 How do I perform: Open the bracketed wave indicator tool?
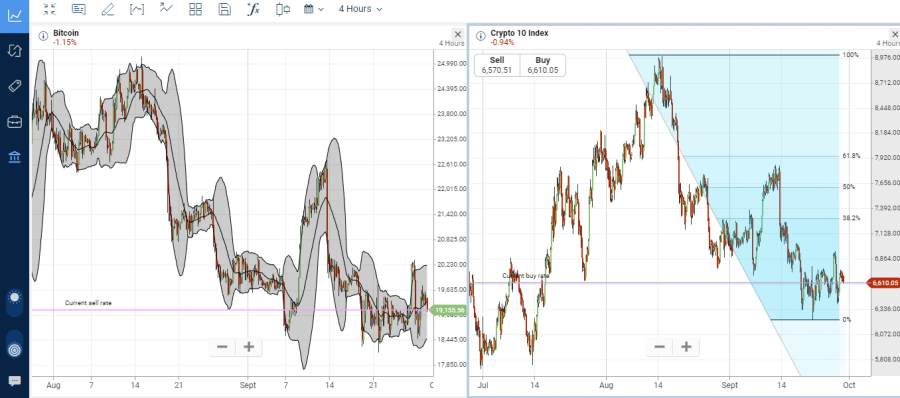coord(137,9)
